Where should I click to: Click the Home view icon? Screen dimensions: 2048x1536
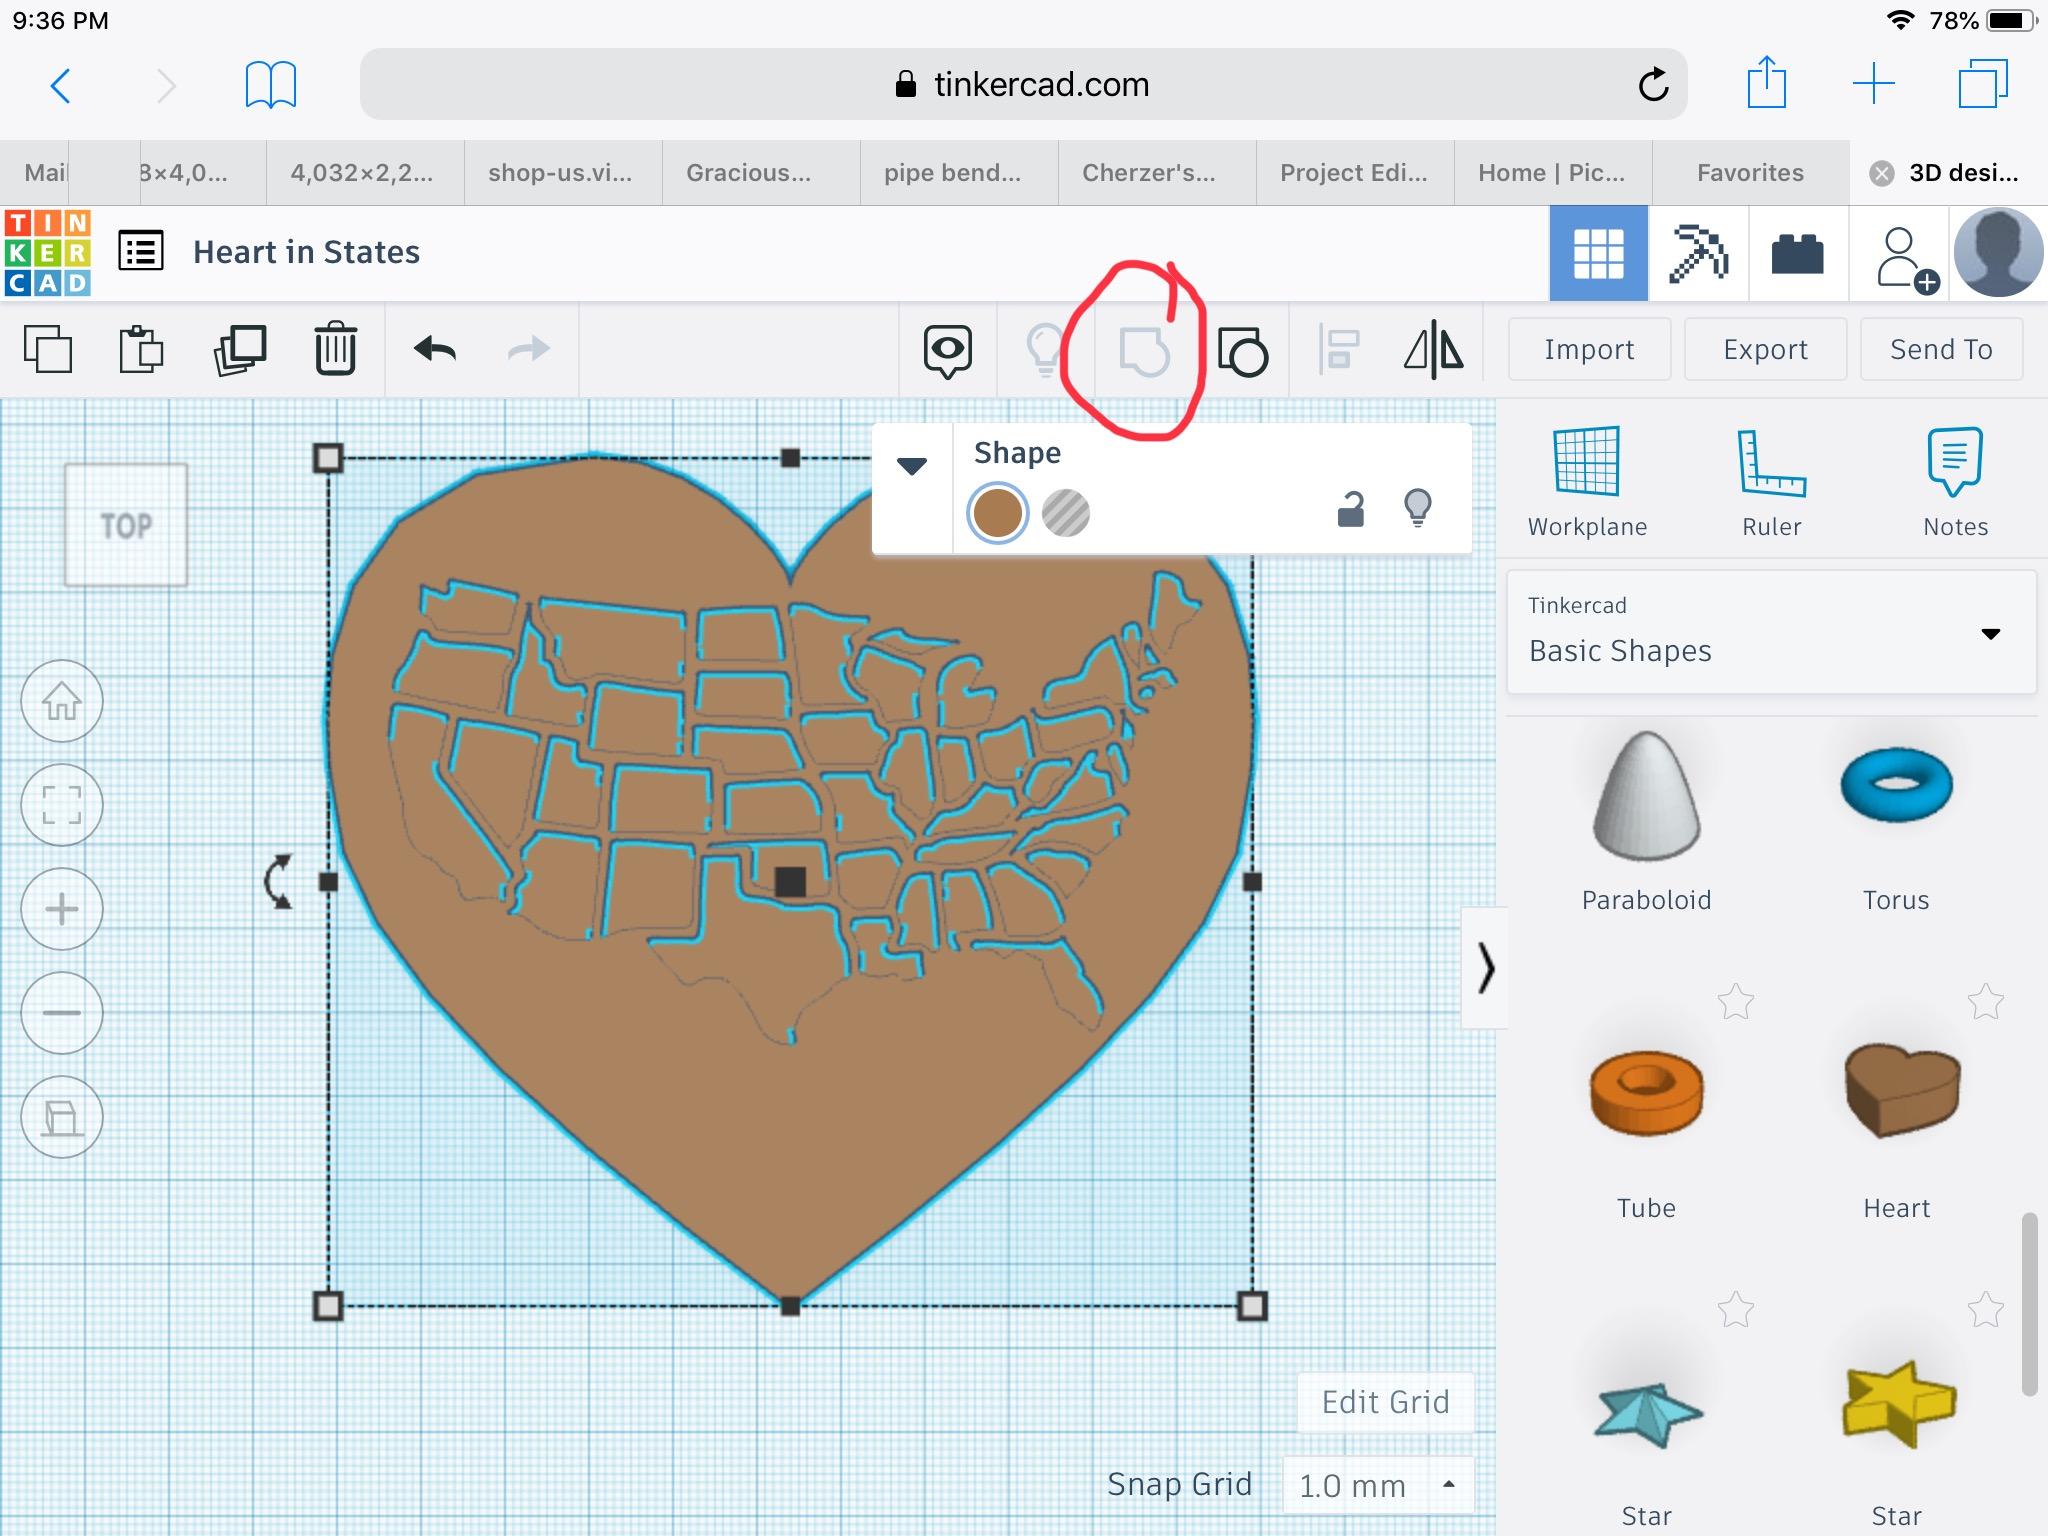click(62, 702)
